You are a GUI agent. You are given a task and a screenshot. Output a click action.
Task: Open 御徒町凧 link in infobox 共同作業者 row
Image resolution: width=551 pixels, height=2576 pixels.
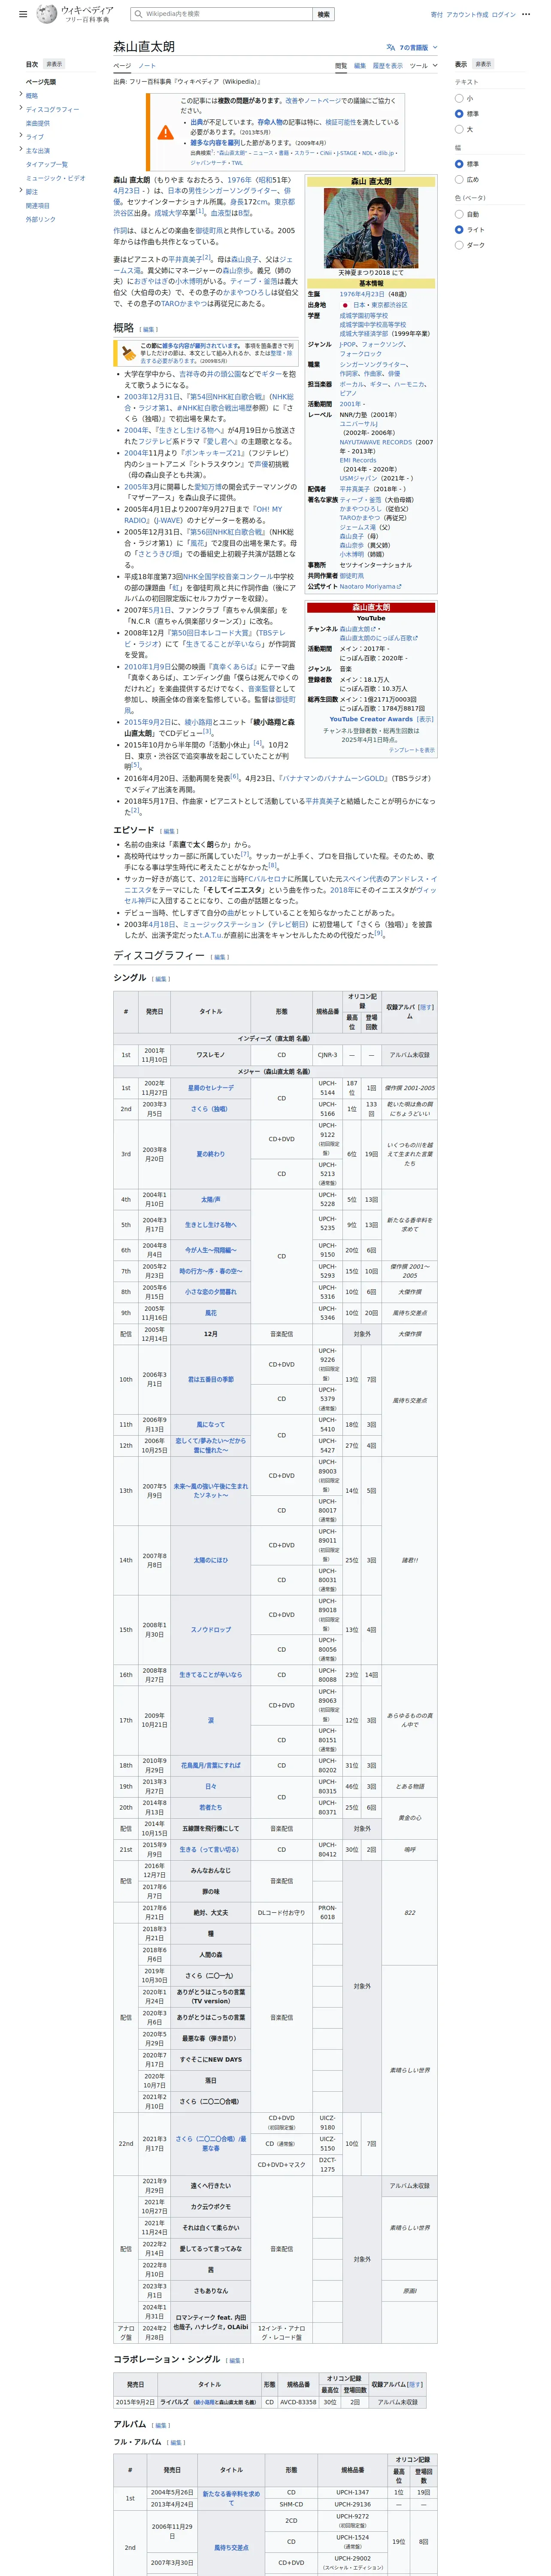(351, 576)
